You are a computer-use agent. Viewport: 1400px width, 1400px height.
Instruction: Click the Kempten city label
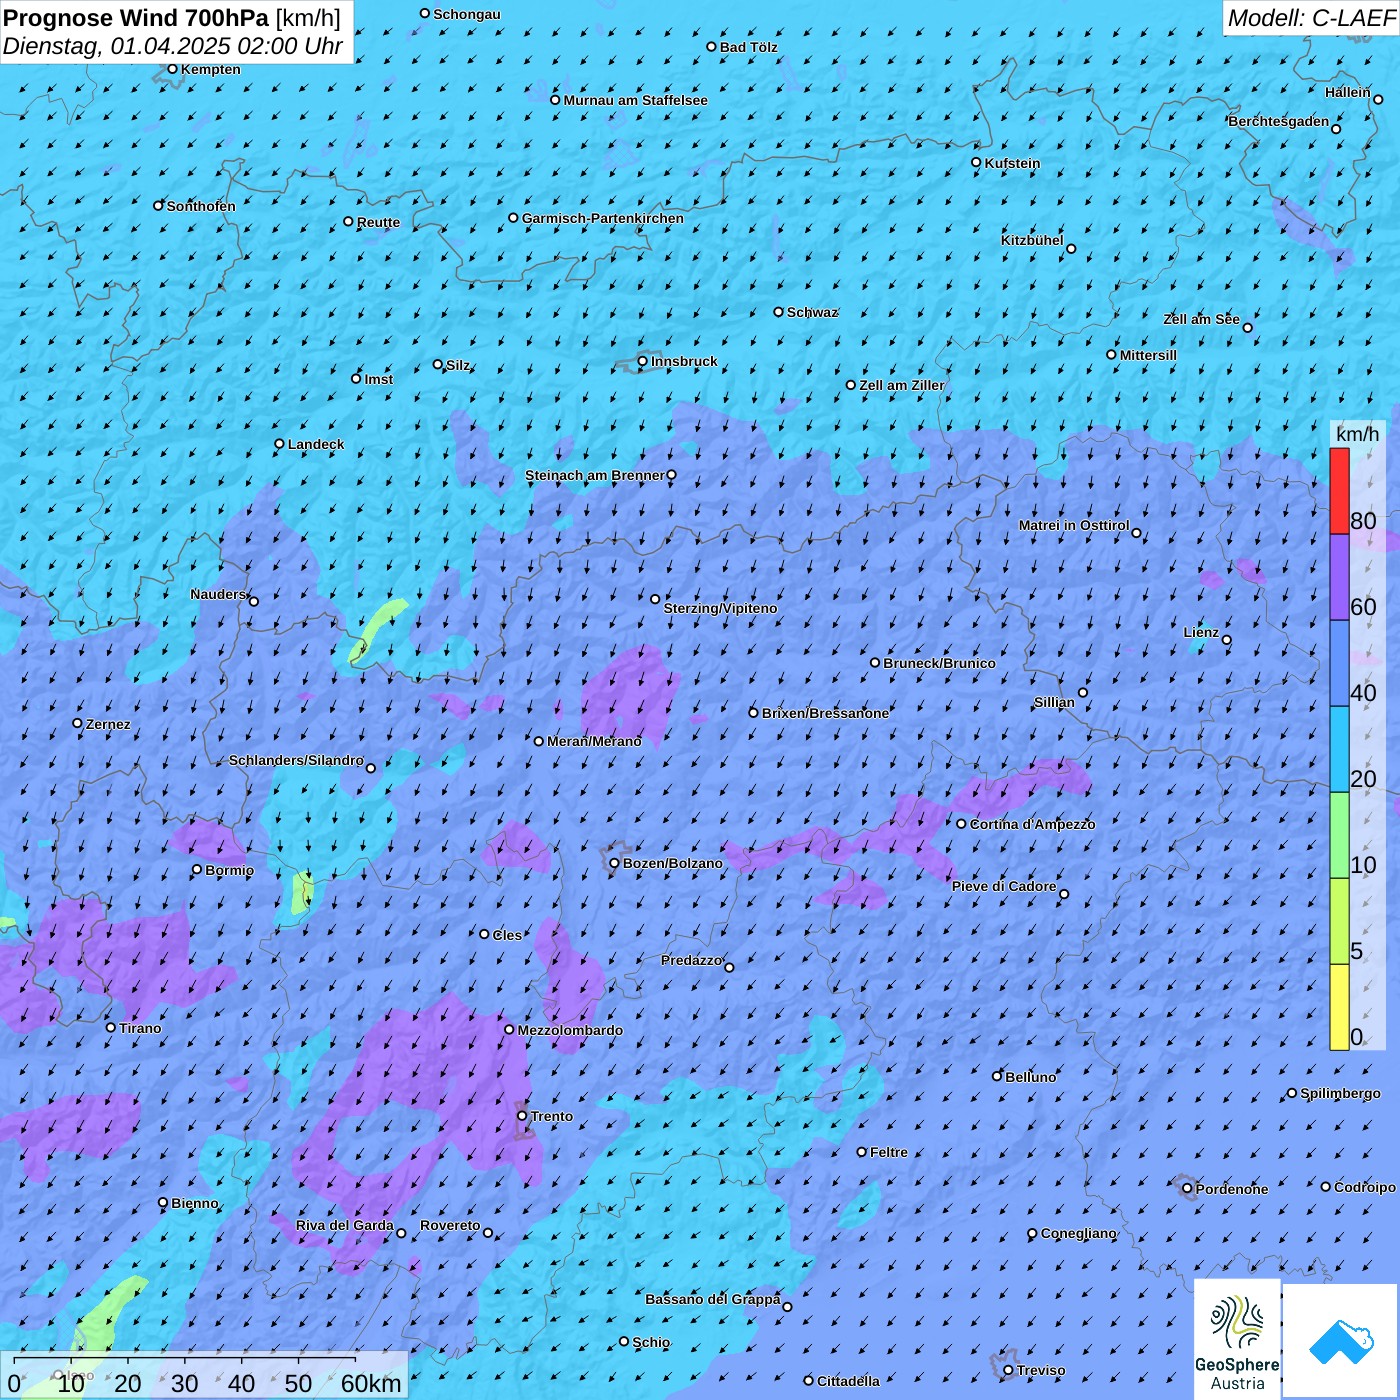210,69
